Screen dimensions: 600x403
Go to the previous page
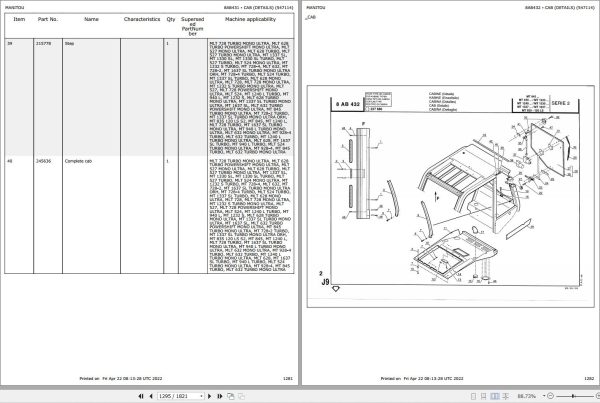[151, 396]
